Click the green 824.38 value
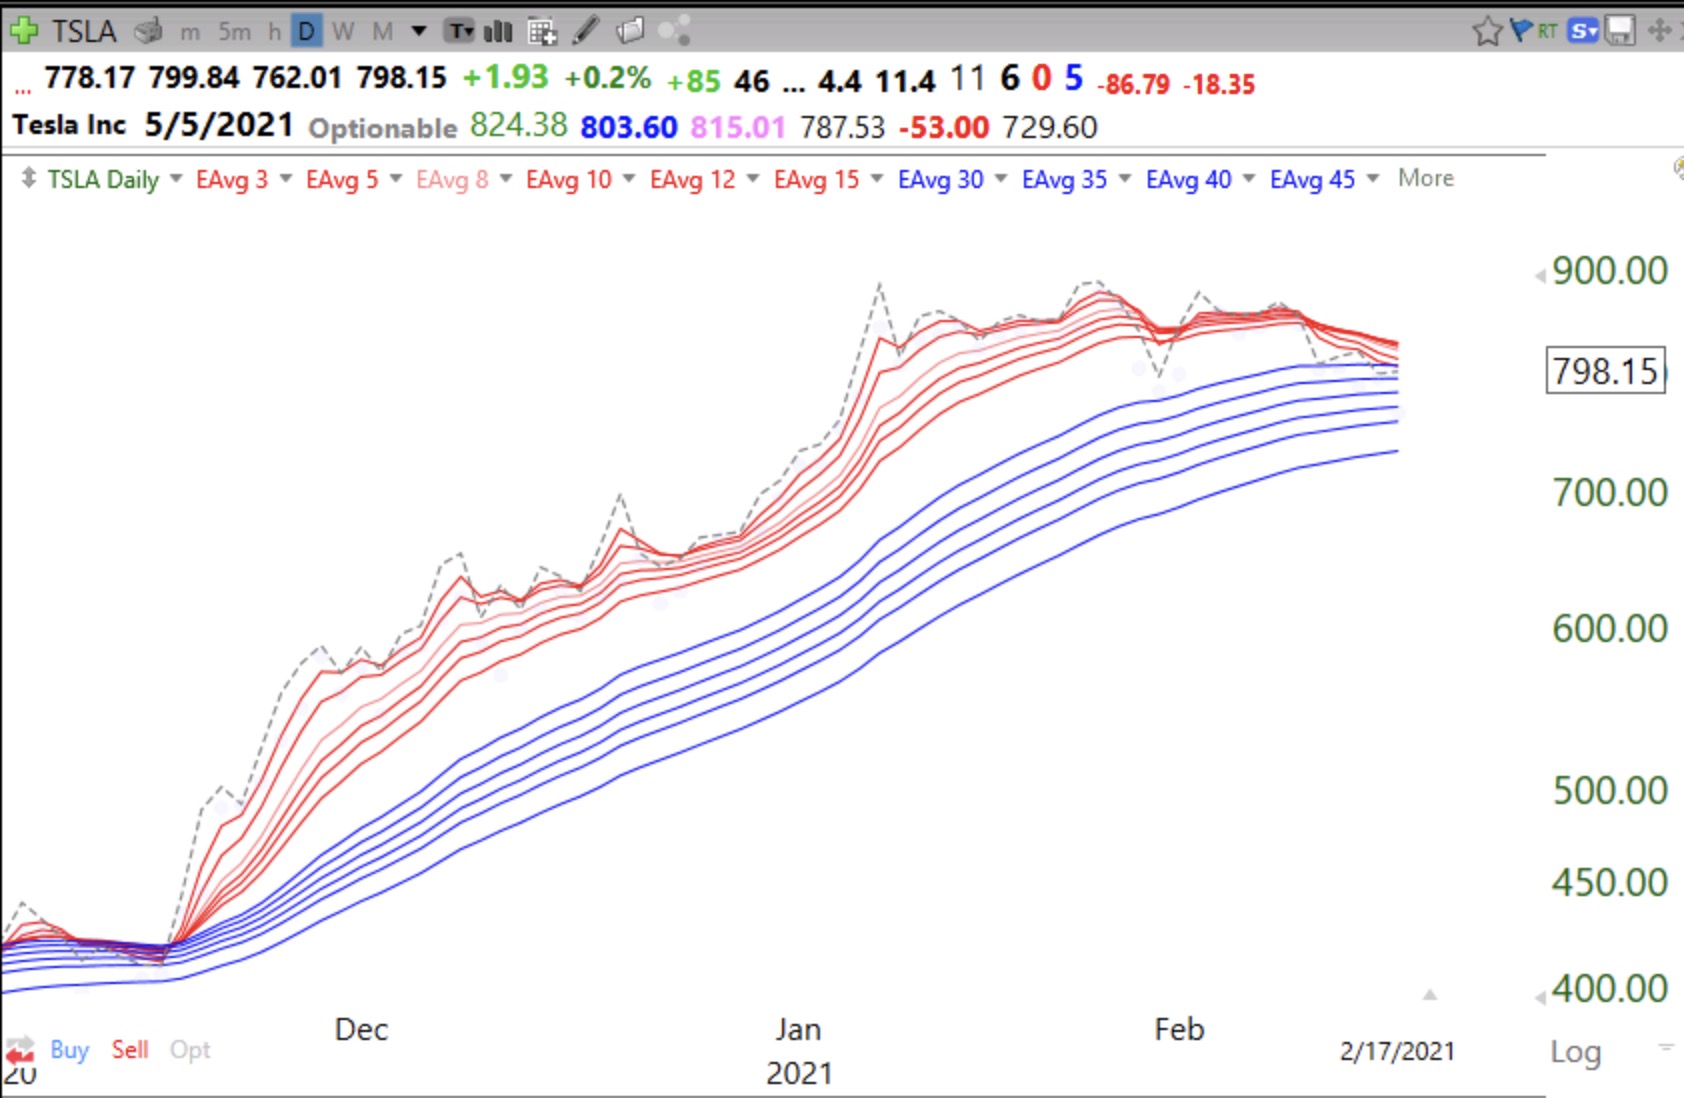1684x1098 pixels. 518,125
